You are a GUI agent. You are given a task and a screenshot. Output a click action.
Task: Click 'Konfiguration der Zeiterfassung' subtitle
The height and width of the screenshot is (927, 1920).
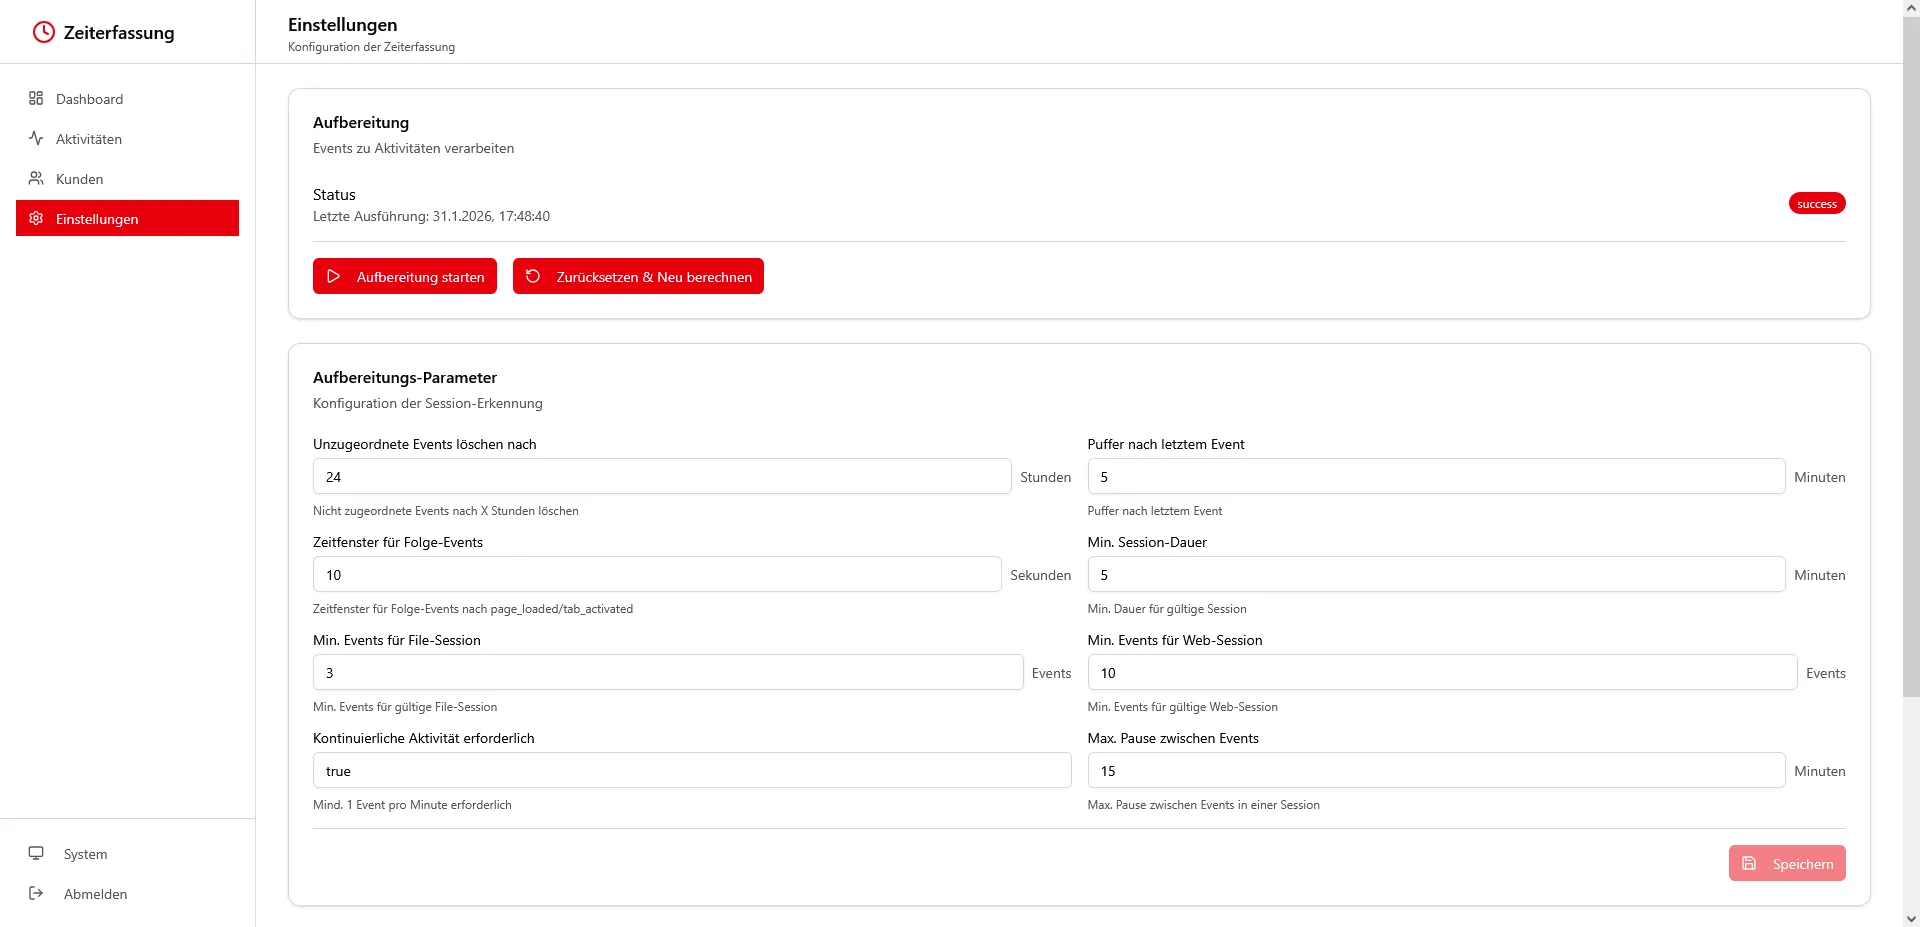[x=371, y=47]
